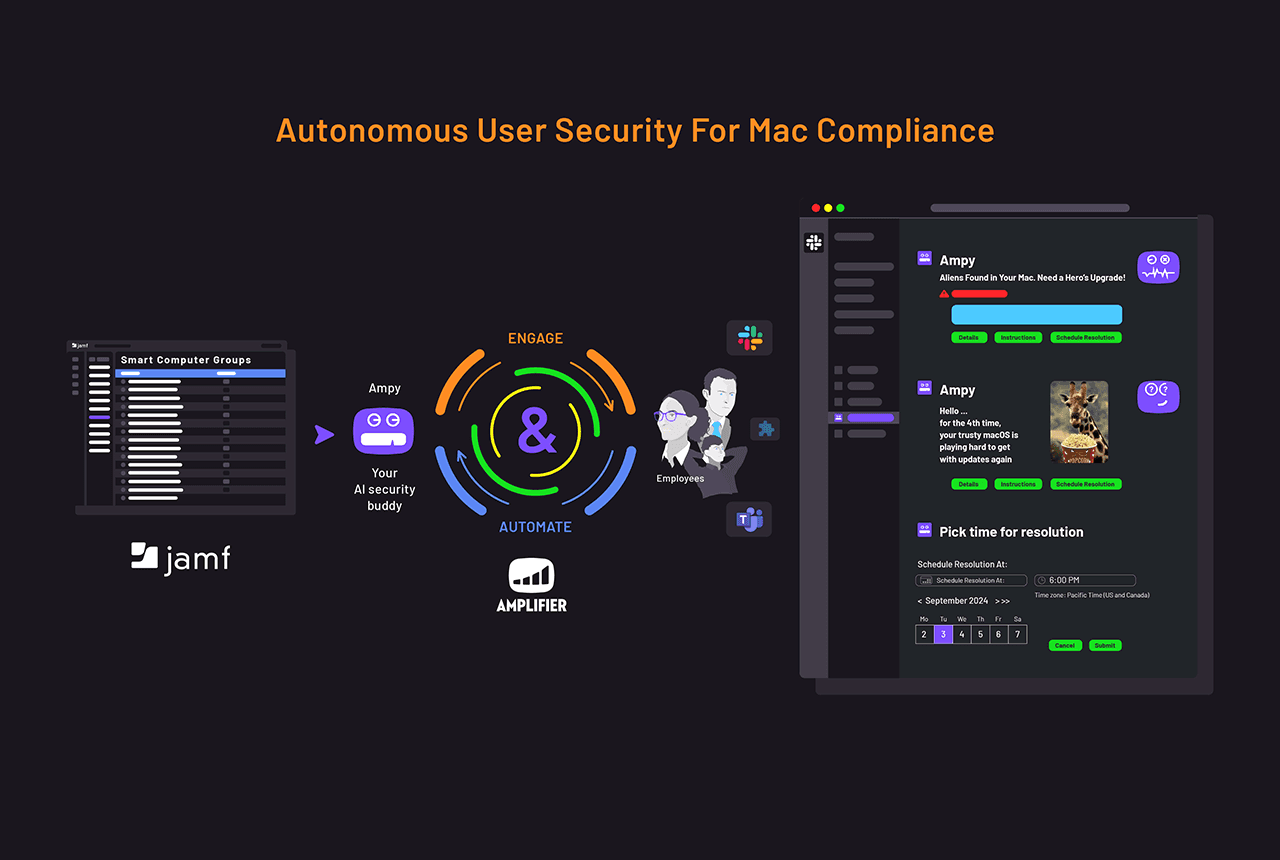
Task: Click Ampy avatar beside the Hello message
Action: tap(925, 388)
